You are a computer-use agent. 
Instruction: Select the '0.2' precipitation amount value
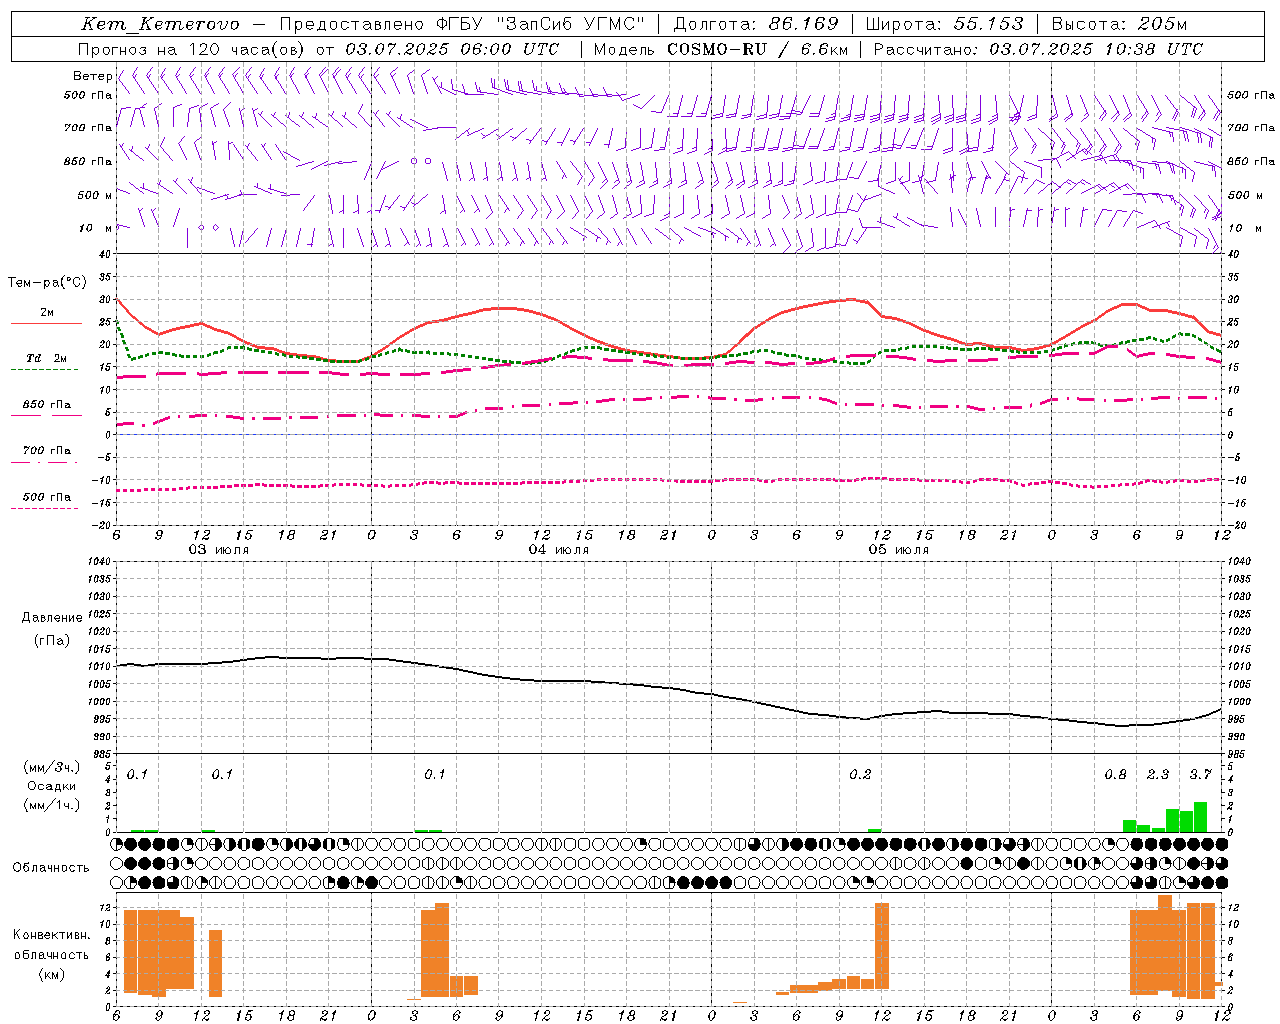click(860, 775)
